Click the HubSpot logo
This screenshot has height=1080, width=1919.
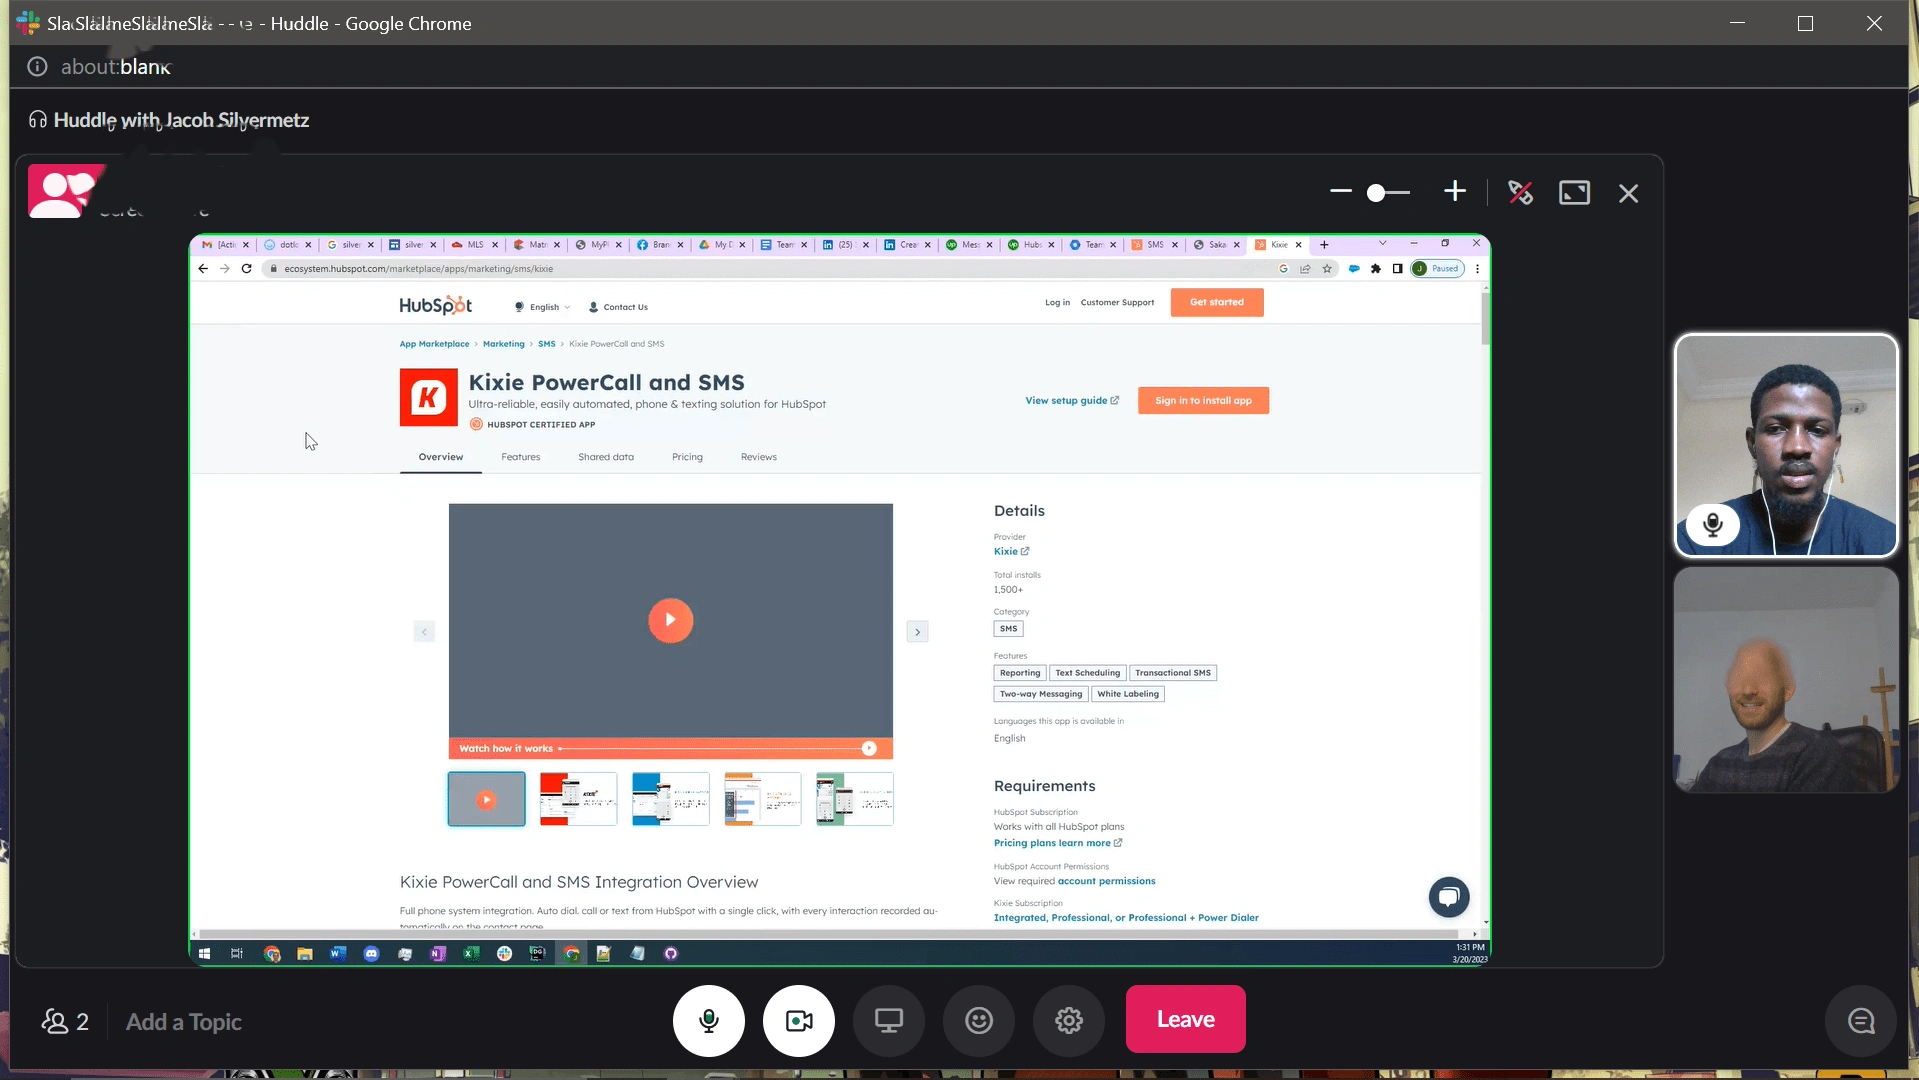[x=435, y=305]
